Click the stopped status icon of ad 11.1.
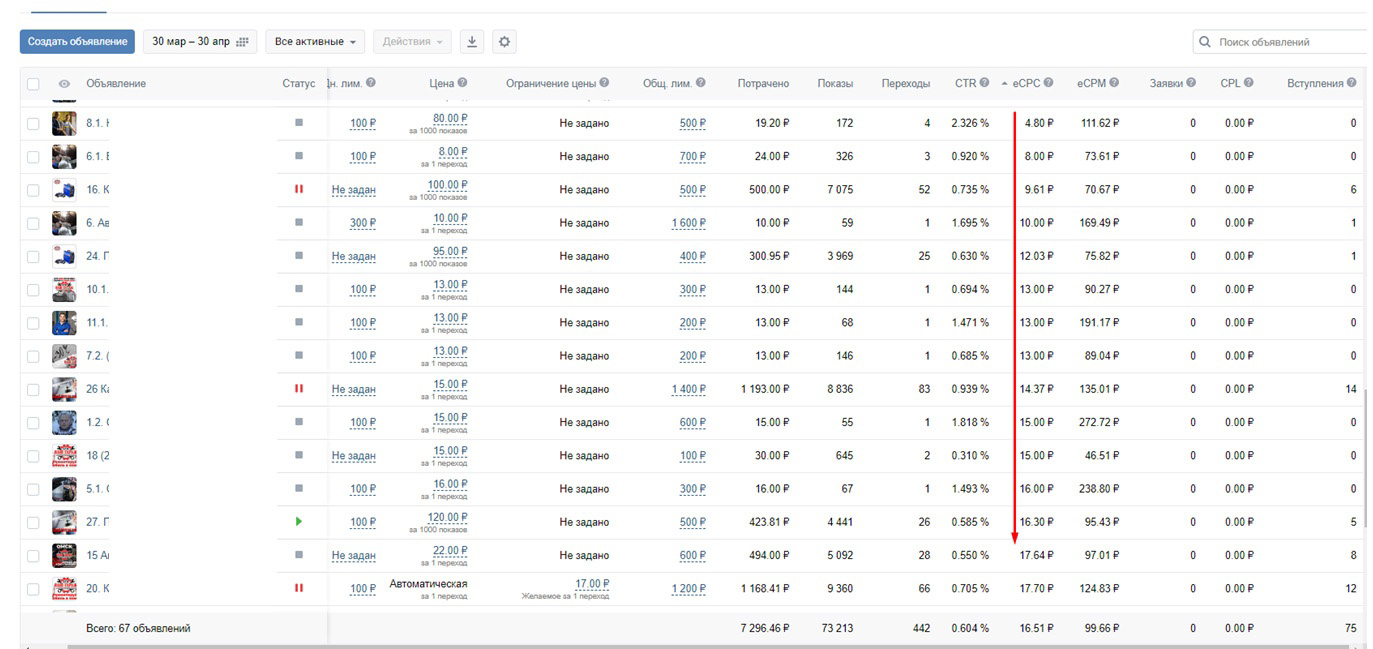 298,322
